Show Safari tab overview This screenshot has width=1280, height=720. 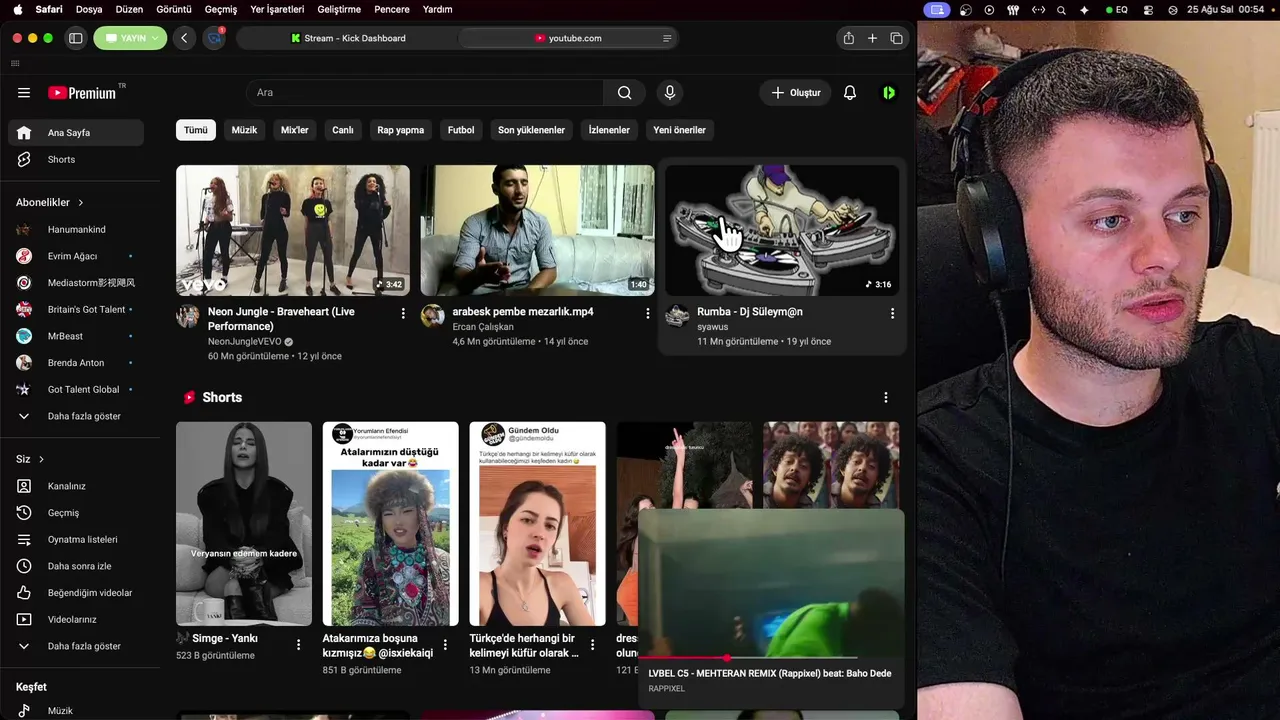[896, 38]
